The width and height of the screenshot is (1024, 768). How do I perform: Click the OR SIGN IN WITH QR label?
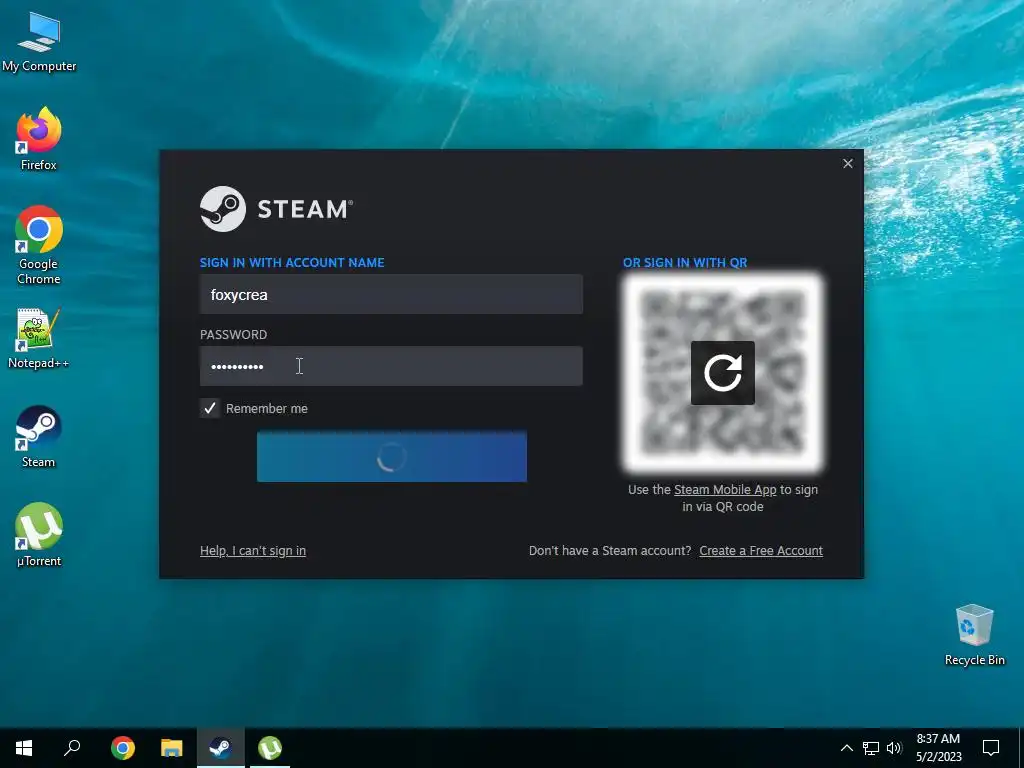pyautogui.click(x=685, y=263)
